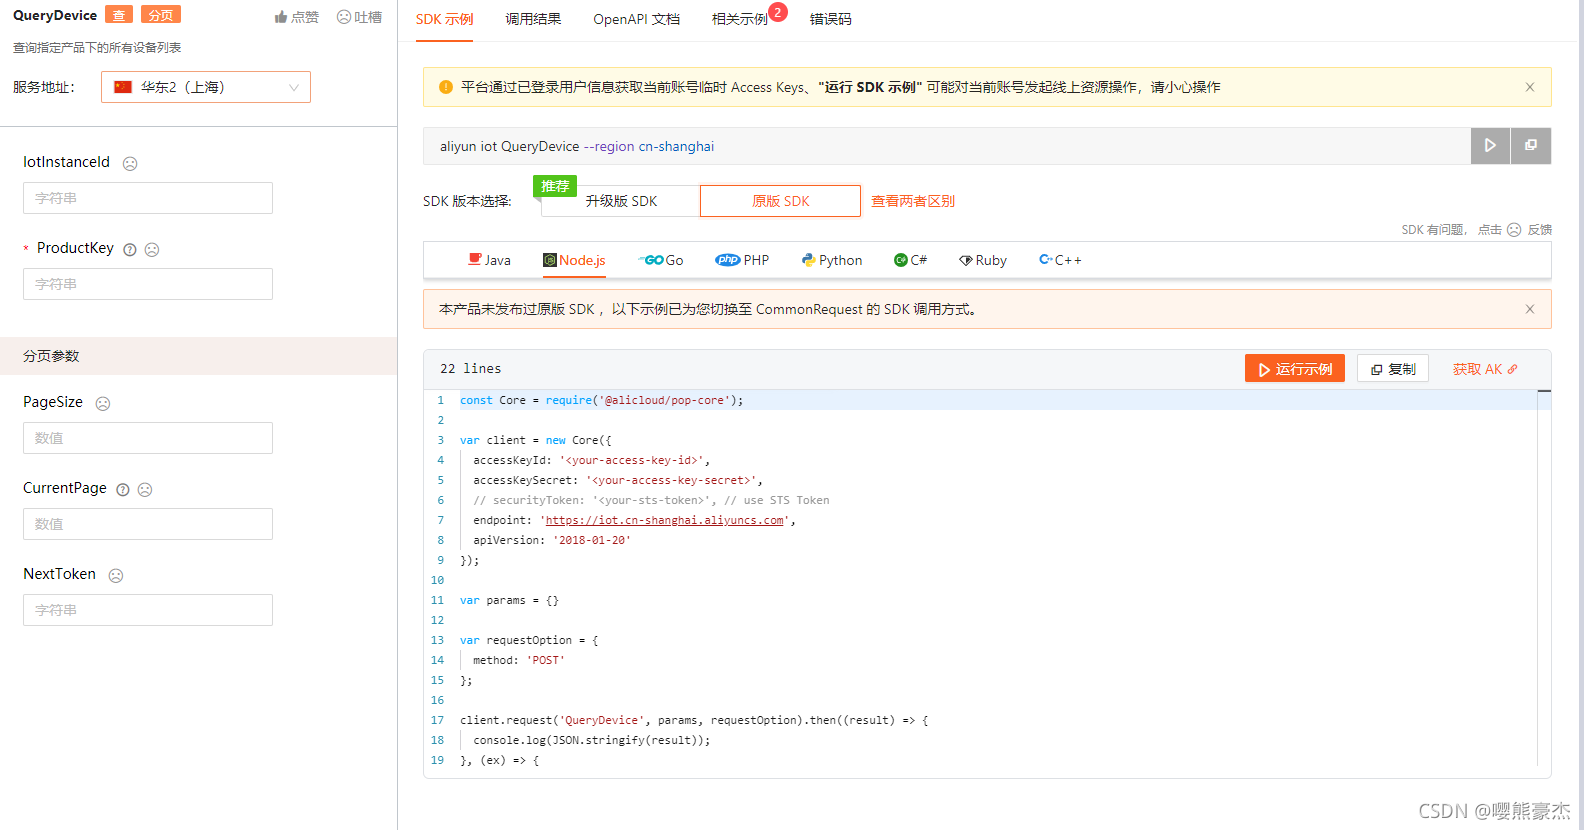This screenshot has width=1586, height=830.
Task: Focus the CurrentPage number field
Action: click(148, 524)
